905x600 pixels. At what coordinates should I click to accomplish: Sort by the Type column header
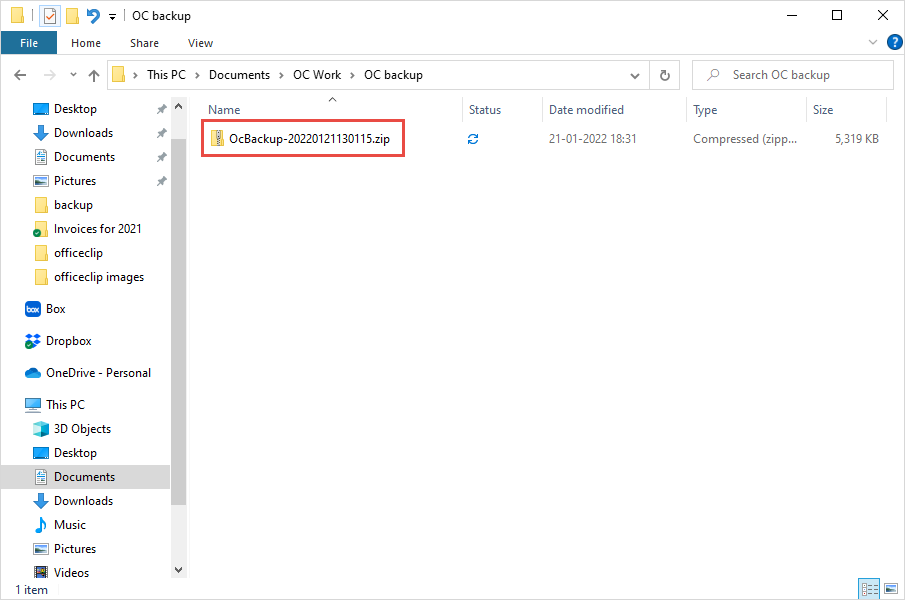705,110
